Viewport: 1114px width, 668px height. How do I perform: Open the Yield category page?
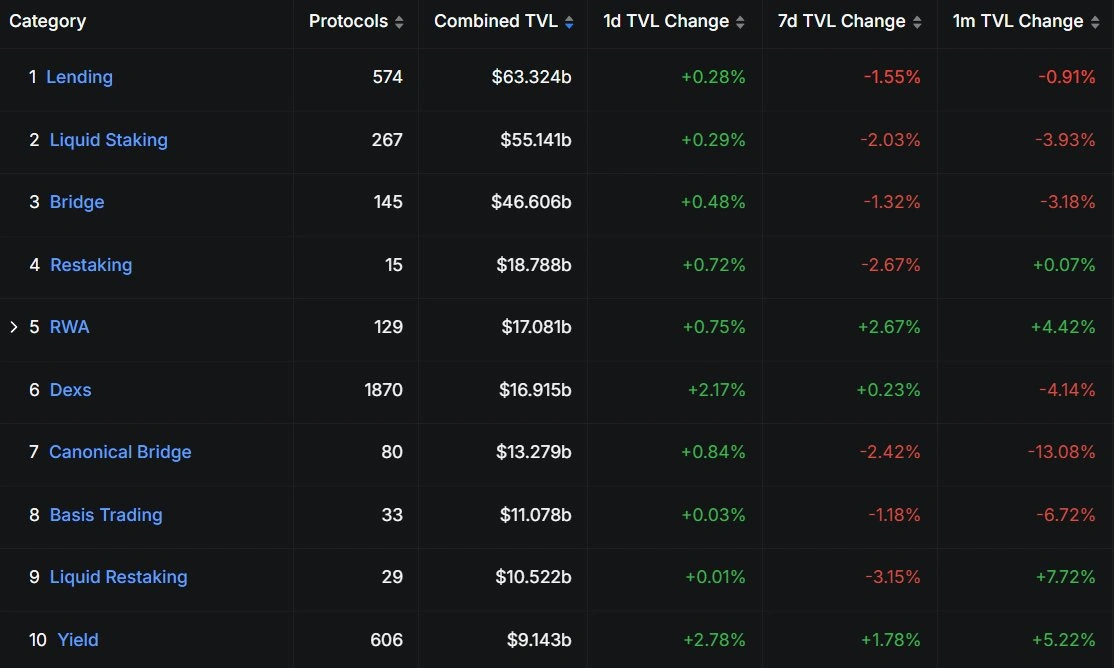[x=77, y=640]
